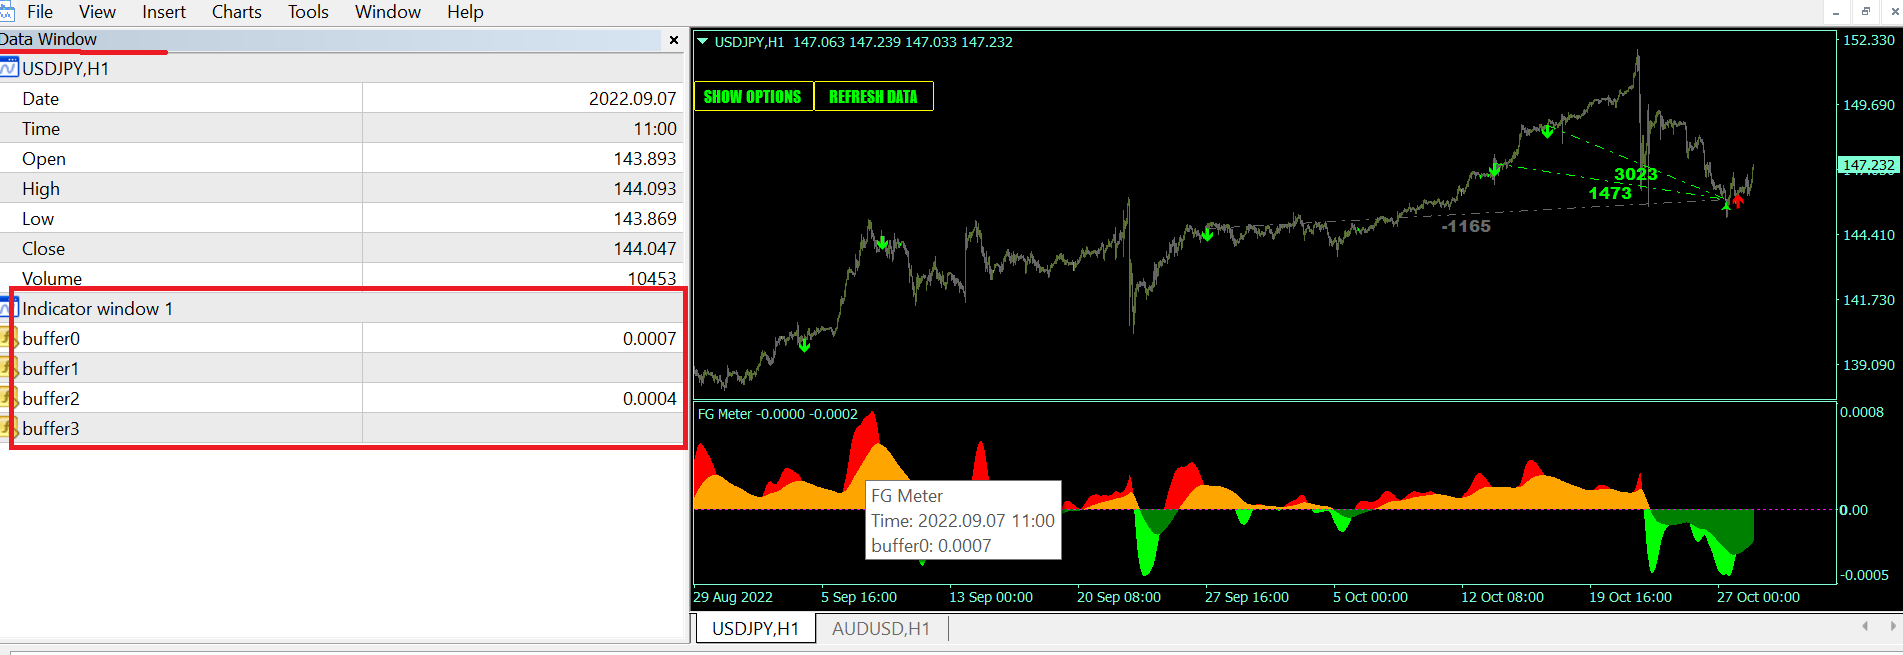Screen dimensions: 1903x655
Task: Click the 152.330 price axis label
Action: pyautogui.click(x=1869, y=40)
